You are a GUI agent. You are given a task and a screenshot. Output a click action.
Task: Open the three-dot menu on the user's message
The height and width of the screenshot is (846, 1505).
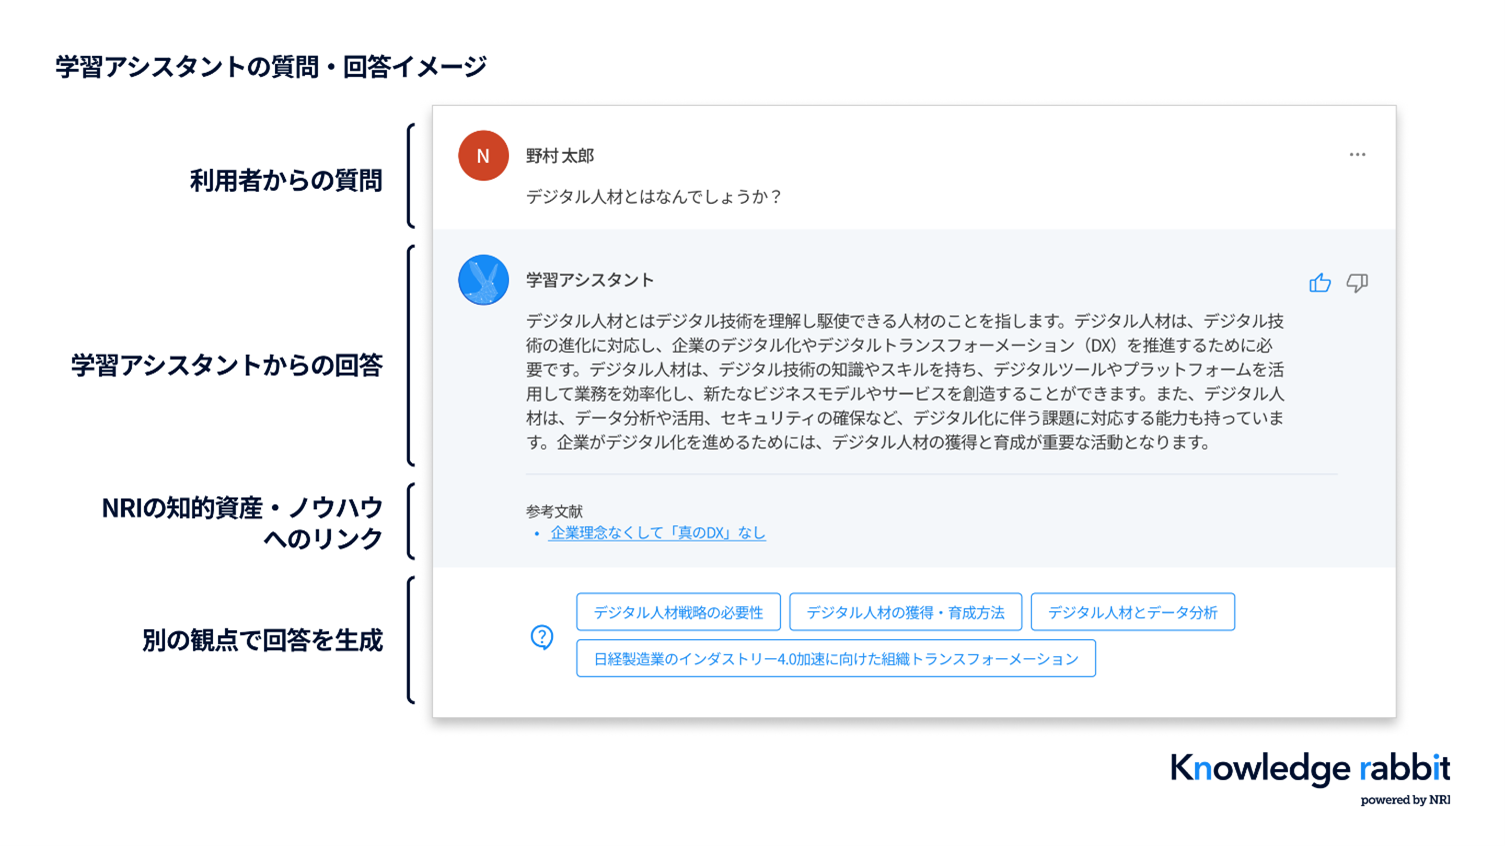coord(1357,155)
